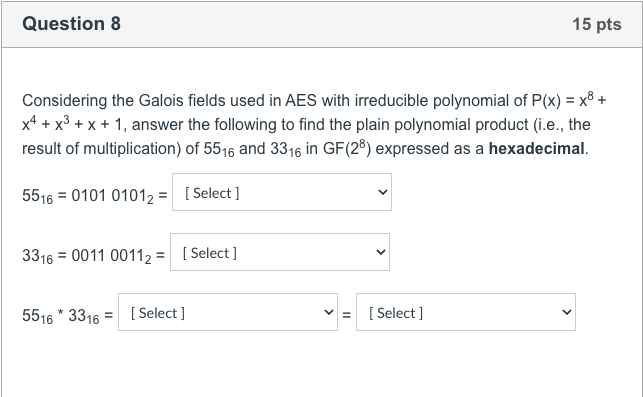Click the chevron on the rightmost product select box
The width and height of the screenshot is (643, 397).
pos(567,312)
